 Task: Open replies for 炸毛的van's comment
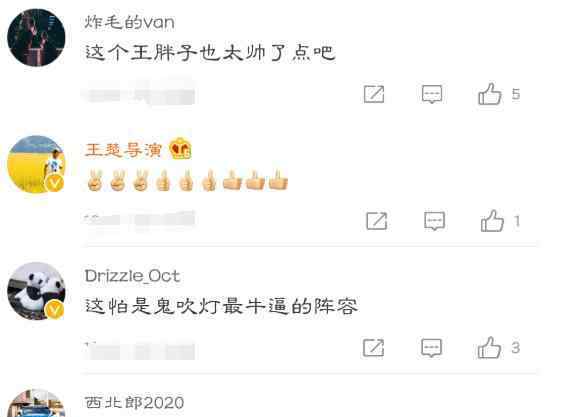pyautogui.click(x=432, y=94)
